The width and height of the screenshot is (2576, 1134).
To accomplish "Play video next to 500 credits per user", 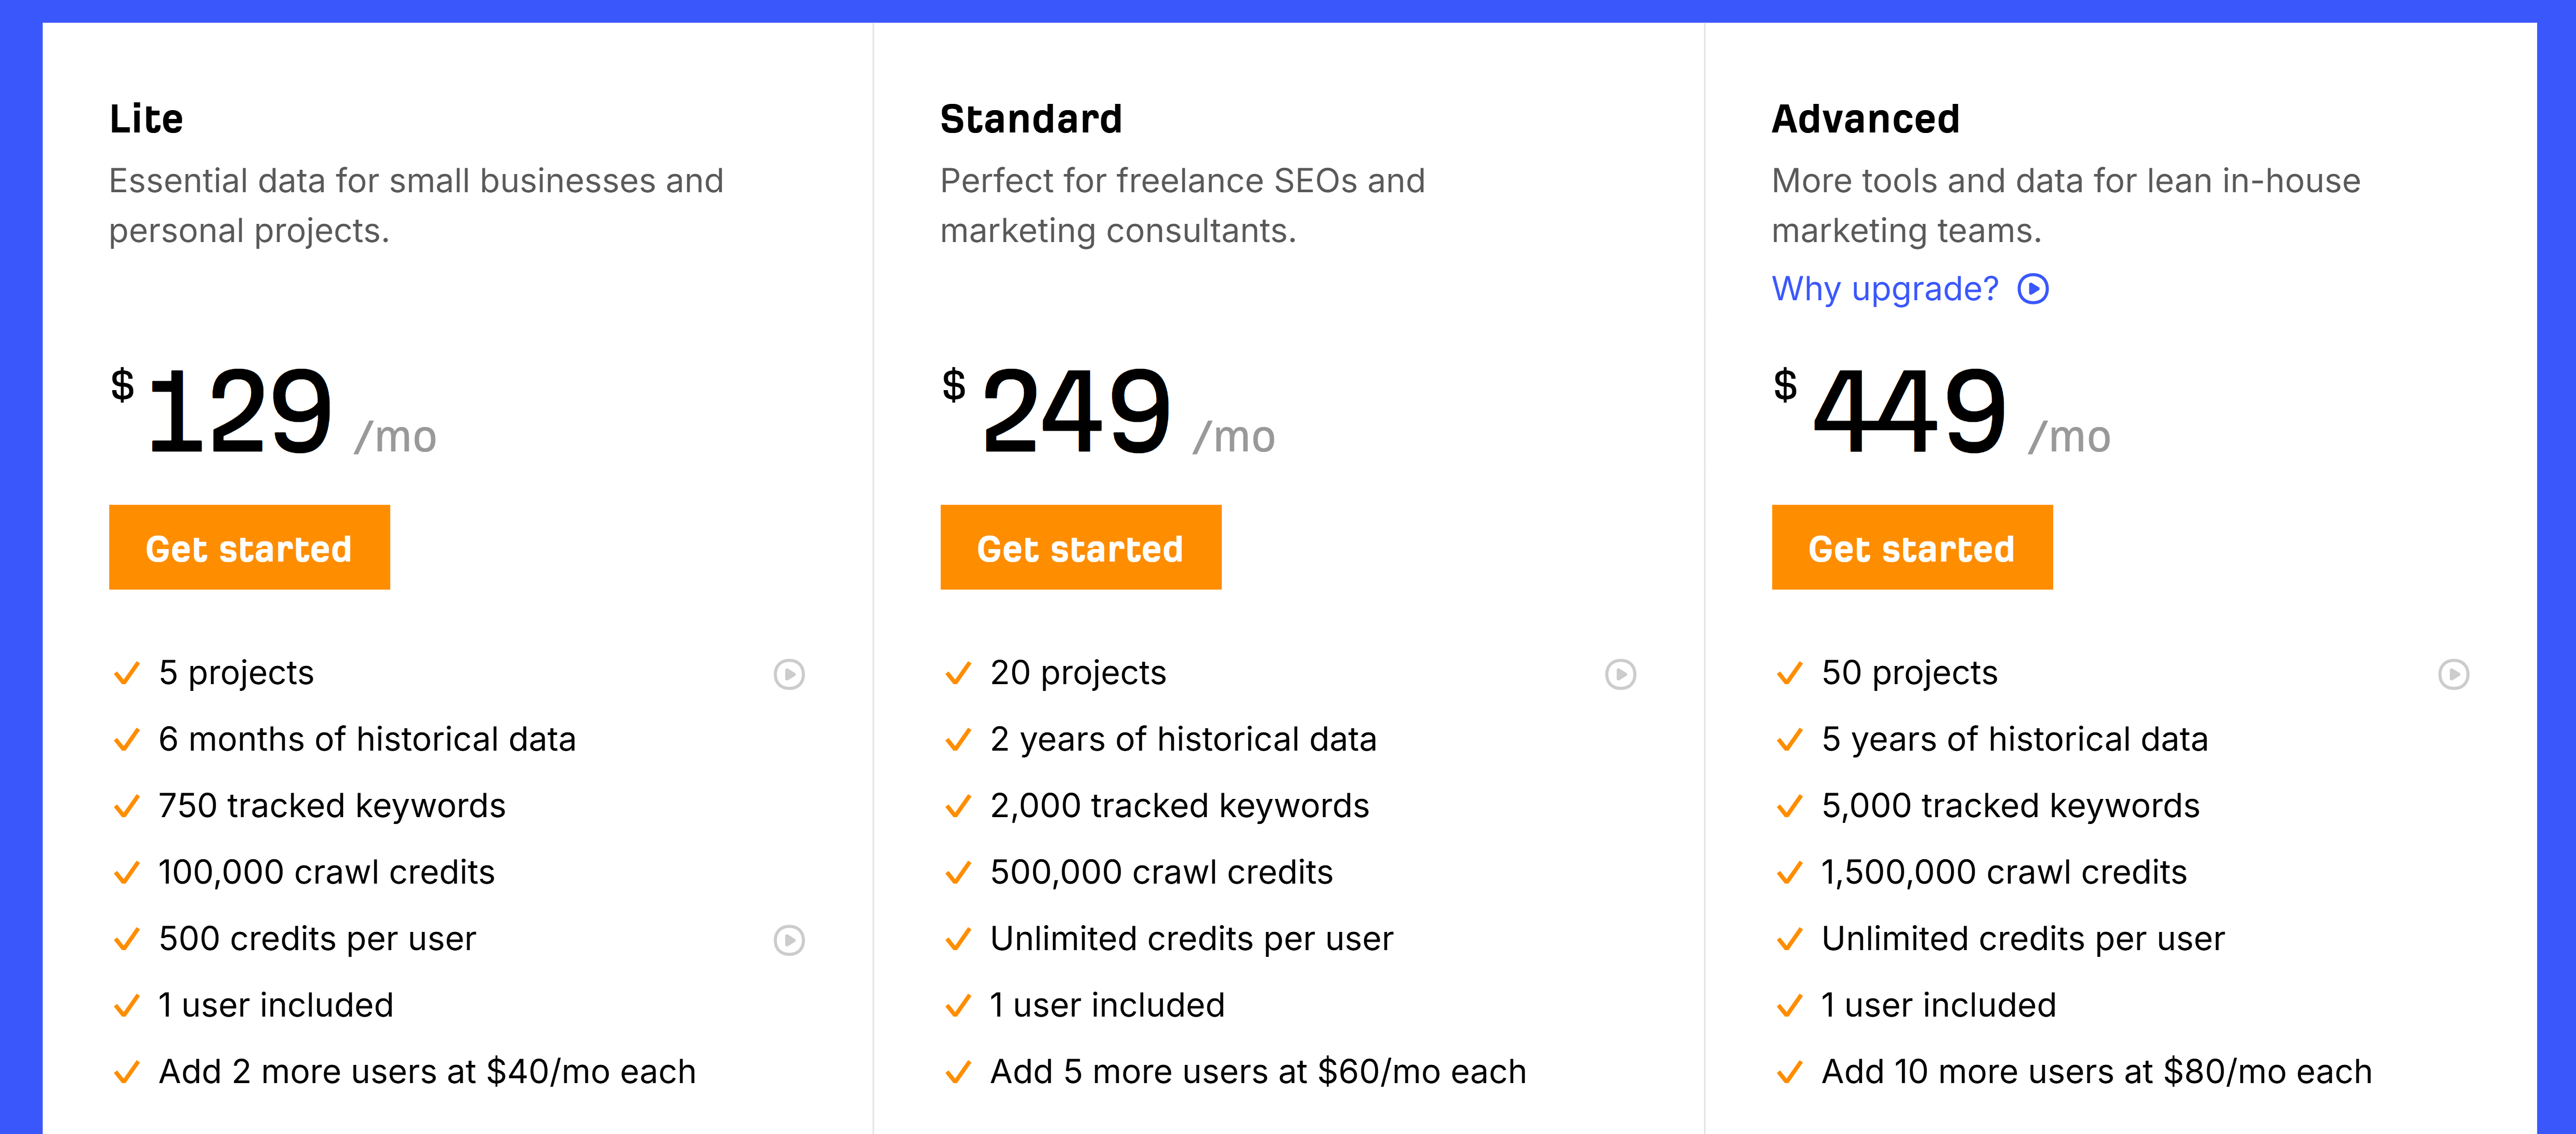I will point(789,940).
